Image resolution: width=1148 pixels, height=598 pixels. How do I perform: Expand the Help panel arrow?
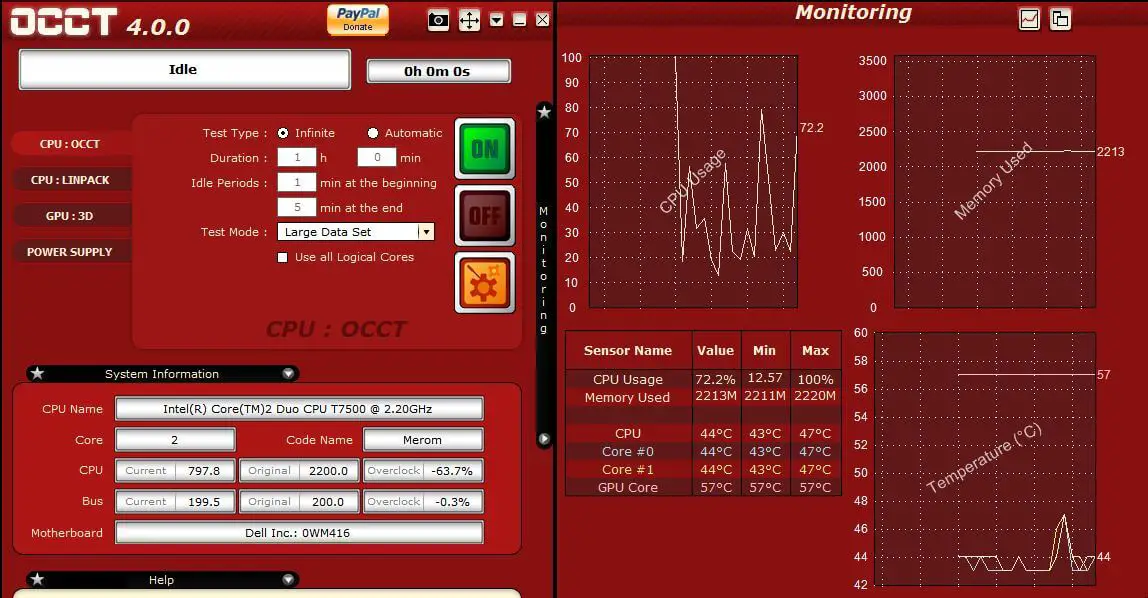[288, 580]
